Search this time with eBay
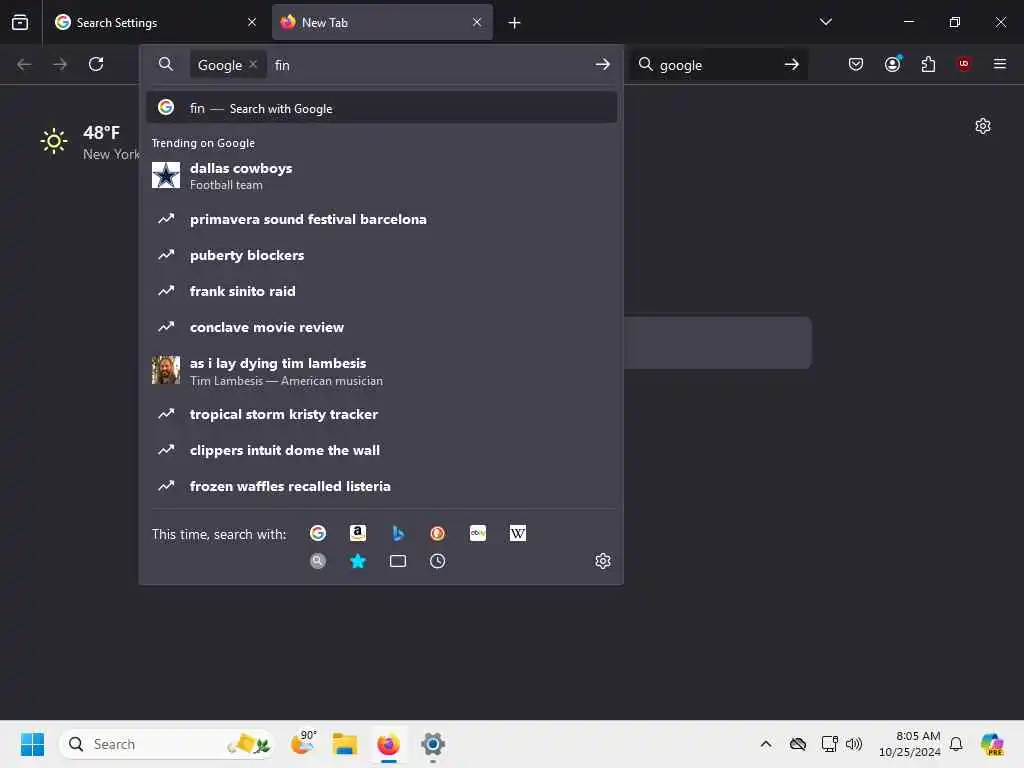The height and width of the screenshot is (768, 1024). [477, 534]
